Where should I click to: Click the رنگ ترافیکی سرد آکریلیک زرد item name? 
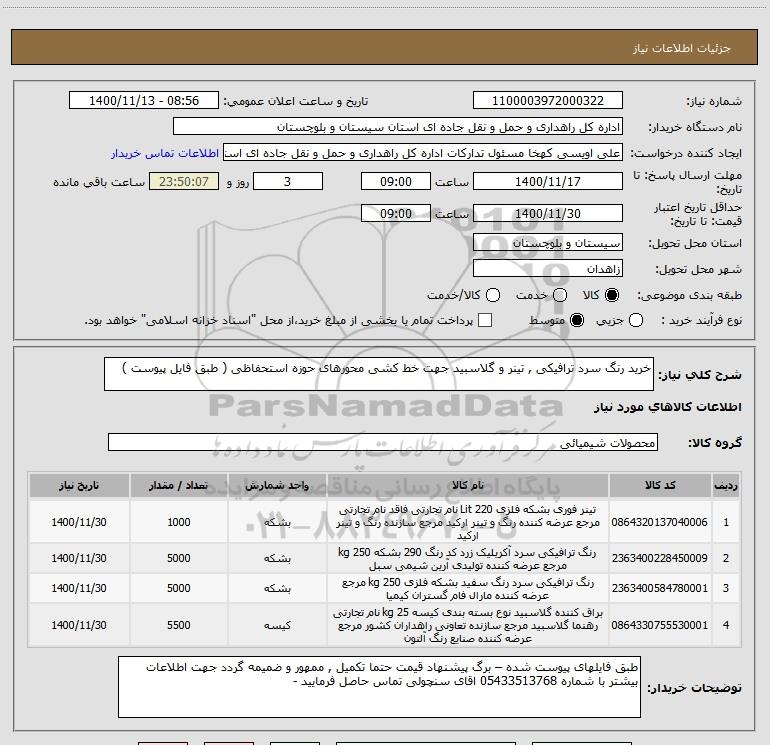pos(468,558)
